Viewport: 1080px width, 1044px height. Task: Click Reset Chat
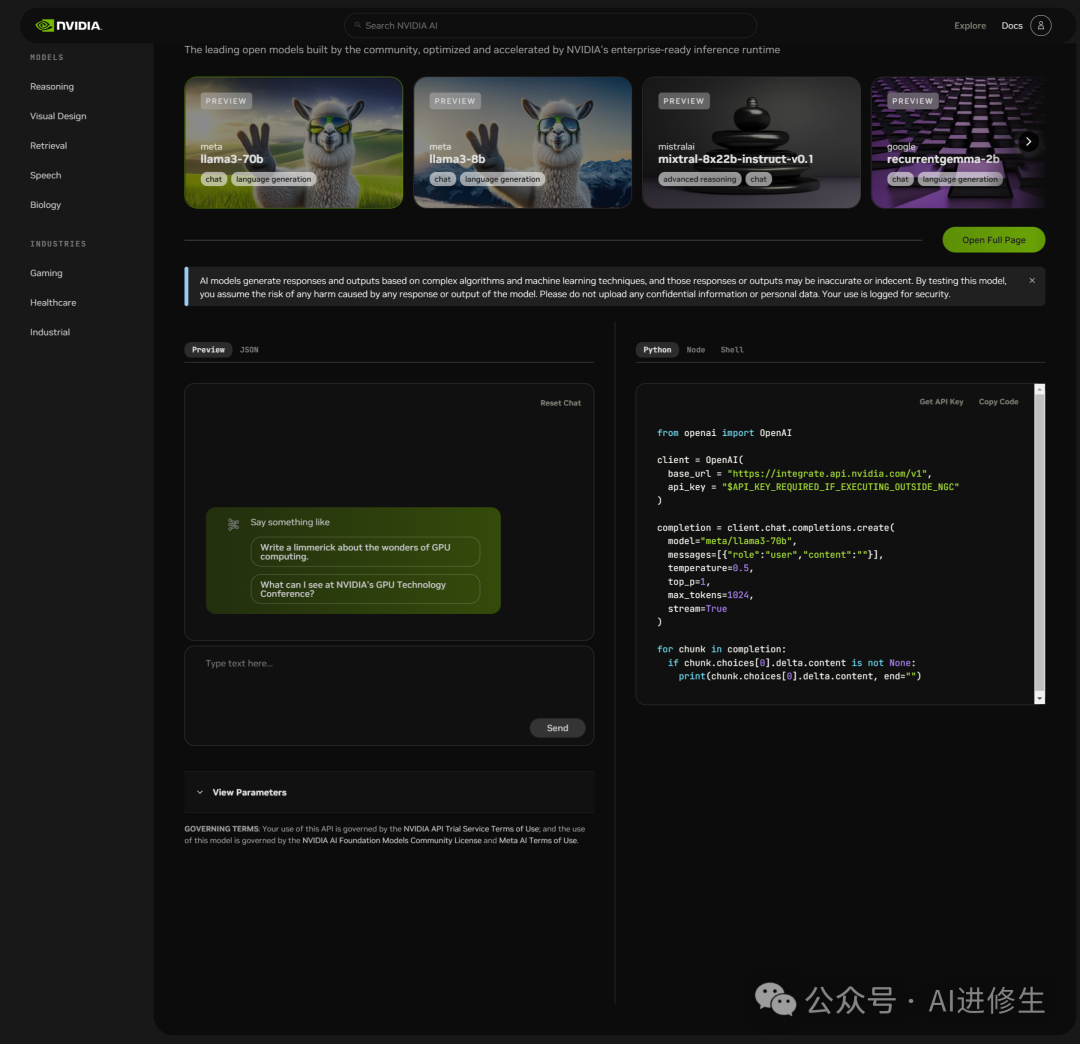coord(561,403)
